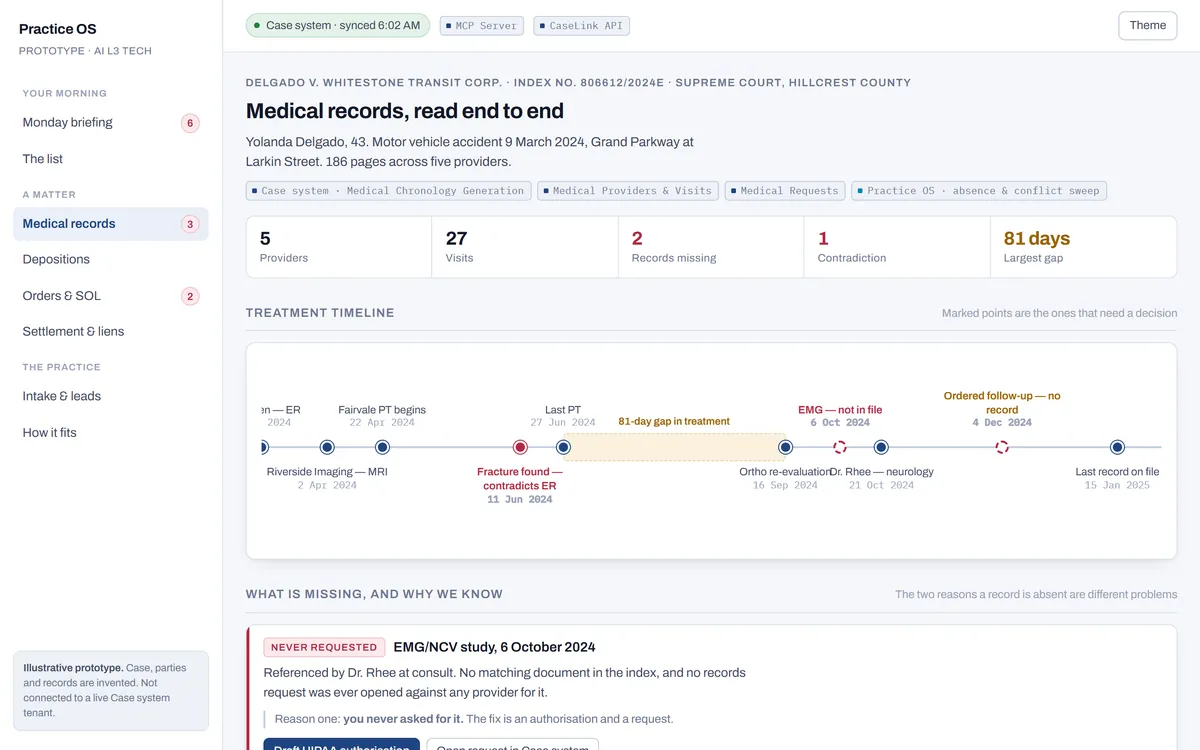Click the Delgado v. Whitestone case caption
This screenshot has width=1200, height=750.
[578, 82]
